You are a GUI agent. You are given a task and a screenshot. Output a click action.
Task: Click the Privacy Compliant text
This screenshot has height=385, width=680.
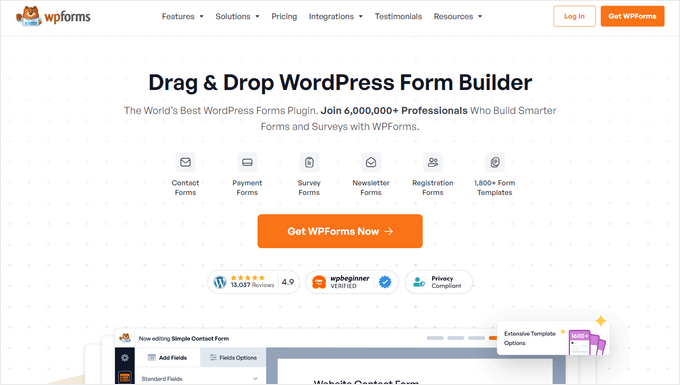(446, 282)
